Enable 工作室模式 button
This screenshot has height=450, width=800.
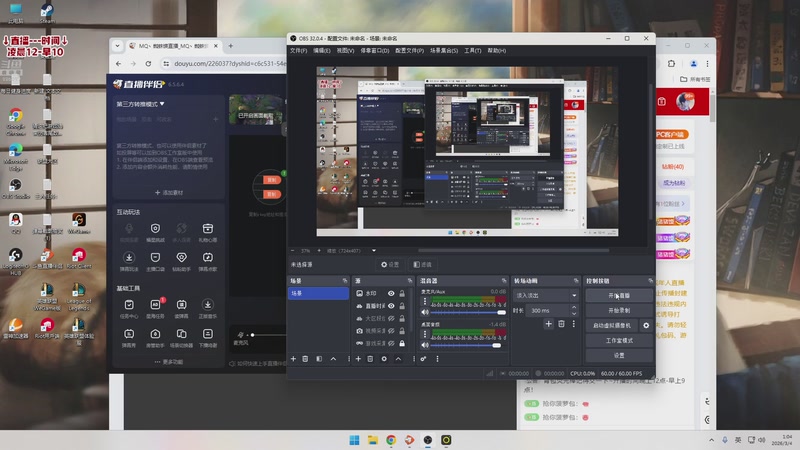pos(619,340)
